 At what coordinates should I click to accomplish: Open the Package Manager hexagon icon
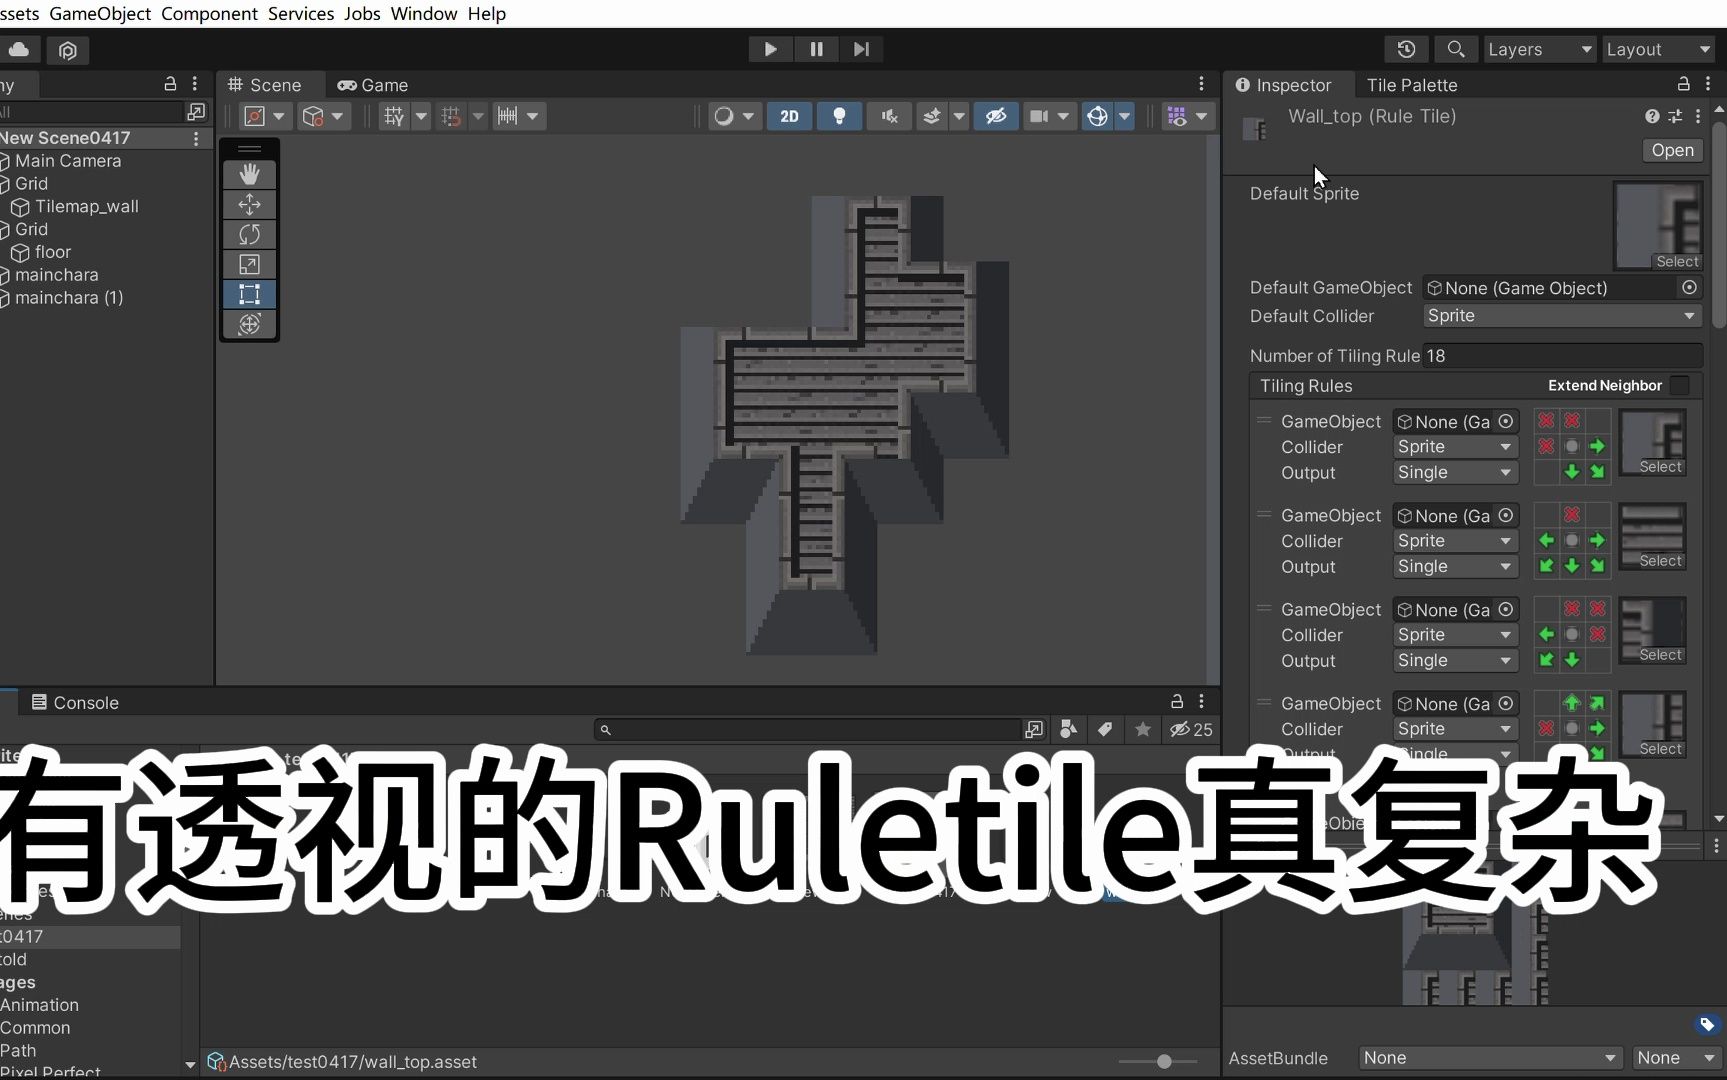tap(68, 50)
